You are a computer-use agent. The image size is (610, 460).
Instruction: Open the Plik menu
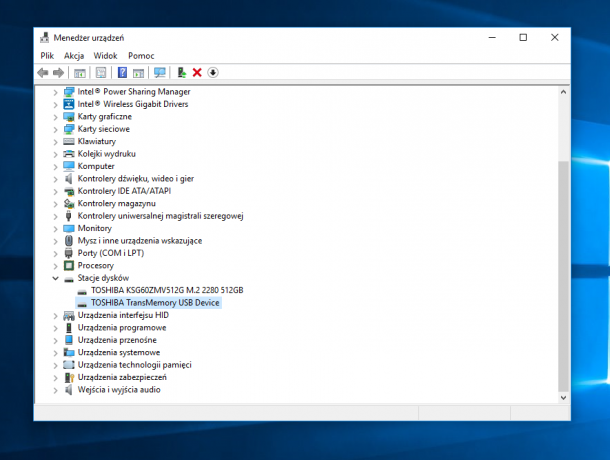47,56
